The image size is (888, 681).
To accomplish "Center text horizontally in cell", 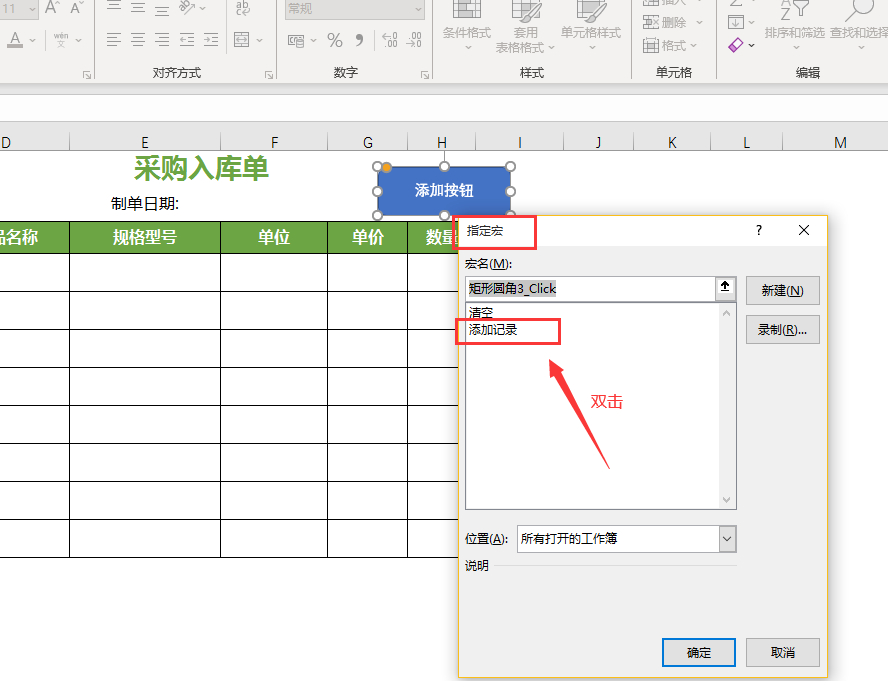I will point(138,40).
